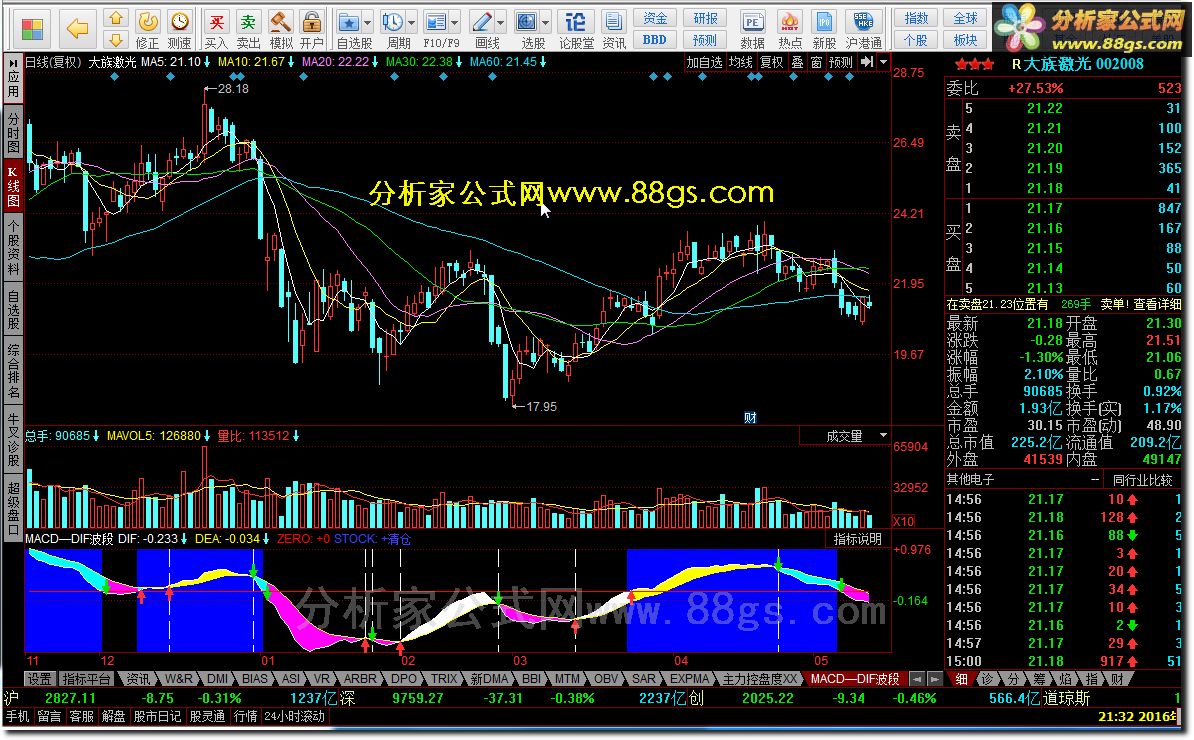This screenshot has width=1194, height=740.
Task: Click the yellow down arrow icon
Action: [115, 40]
